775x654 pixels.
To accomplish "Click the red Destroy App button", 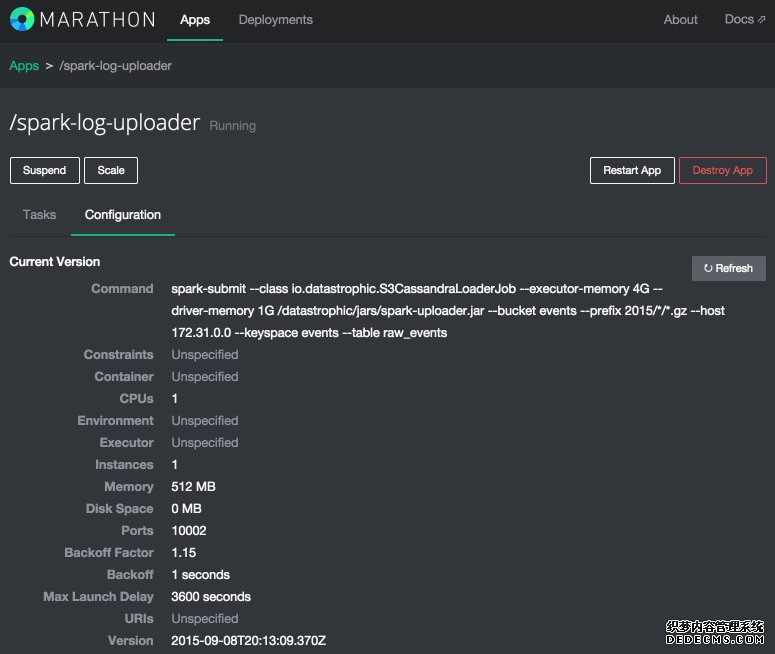I will tap(722, 170).
